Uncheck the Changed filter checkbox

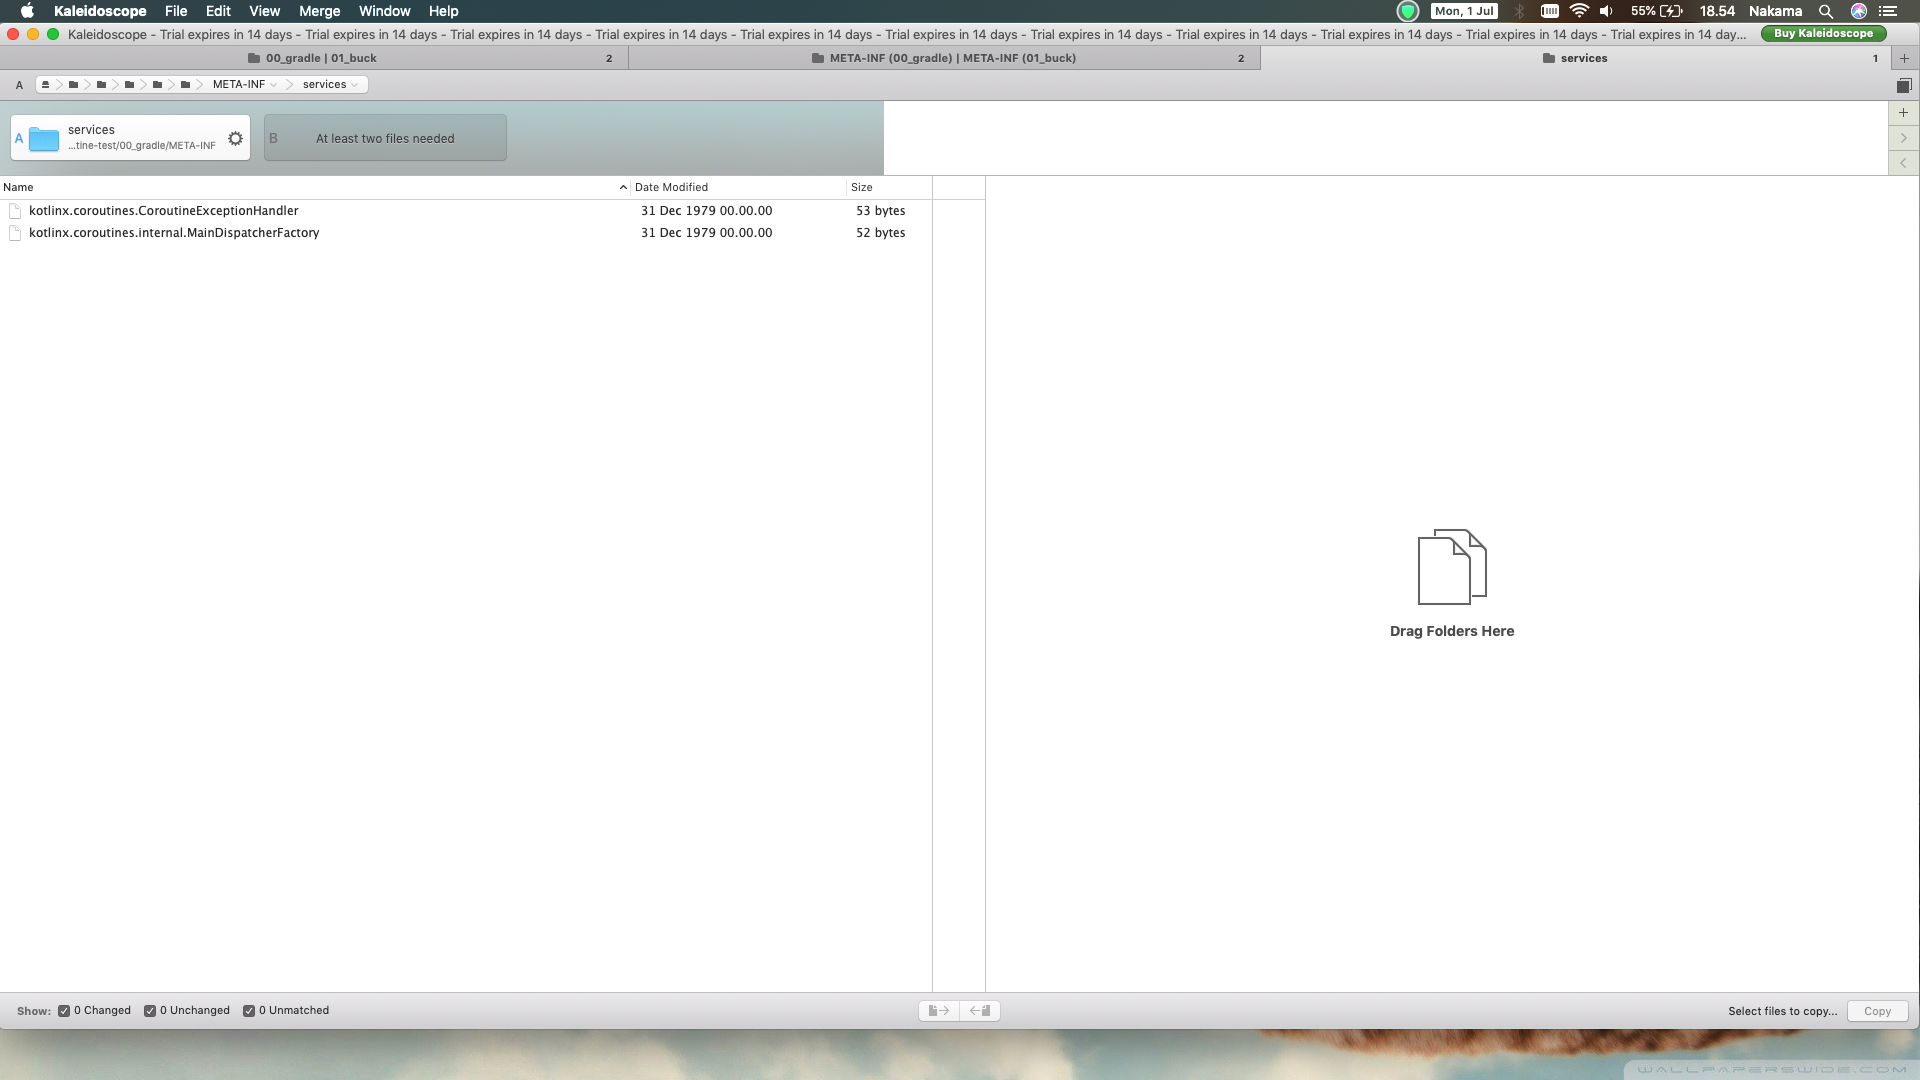point(64,1011)
